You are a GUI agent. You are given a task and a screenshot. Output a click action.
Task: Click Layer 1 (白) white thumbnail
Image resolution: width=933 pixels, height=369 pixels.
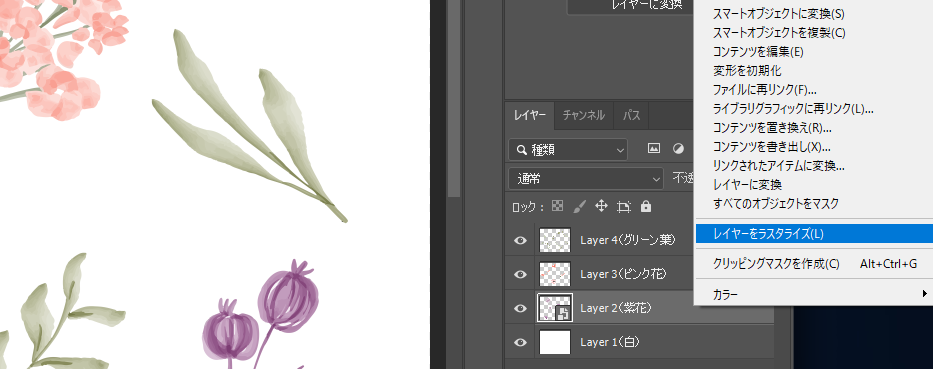[555, 342]
